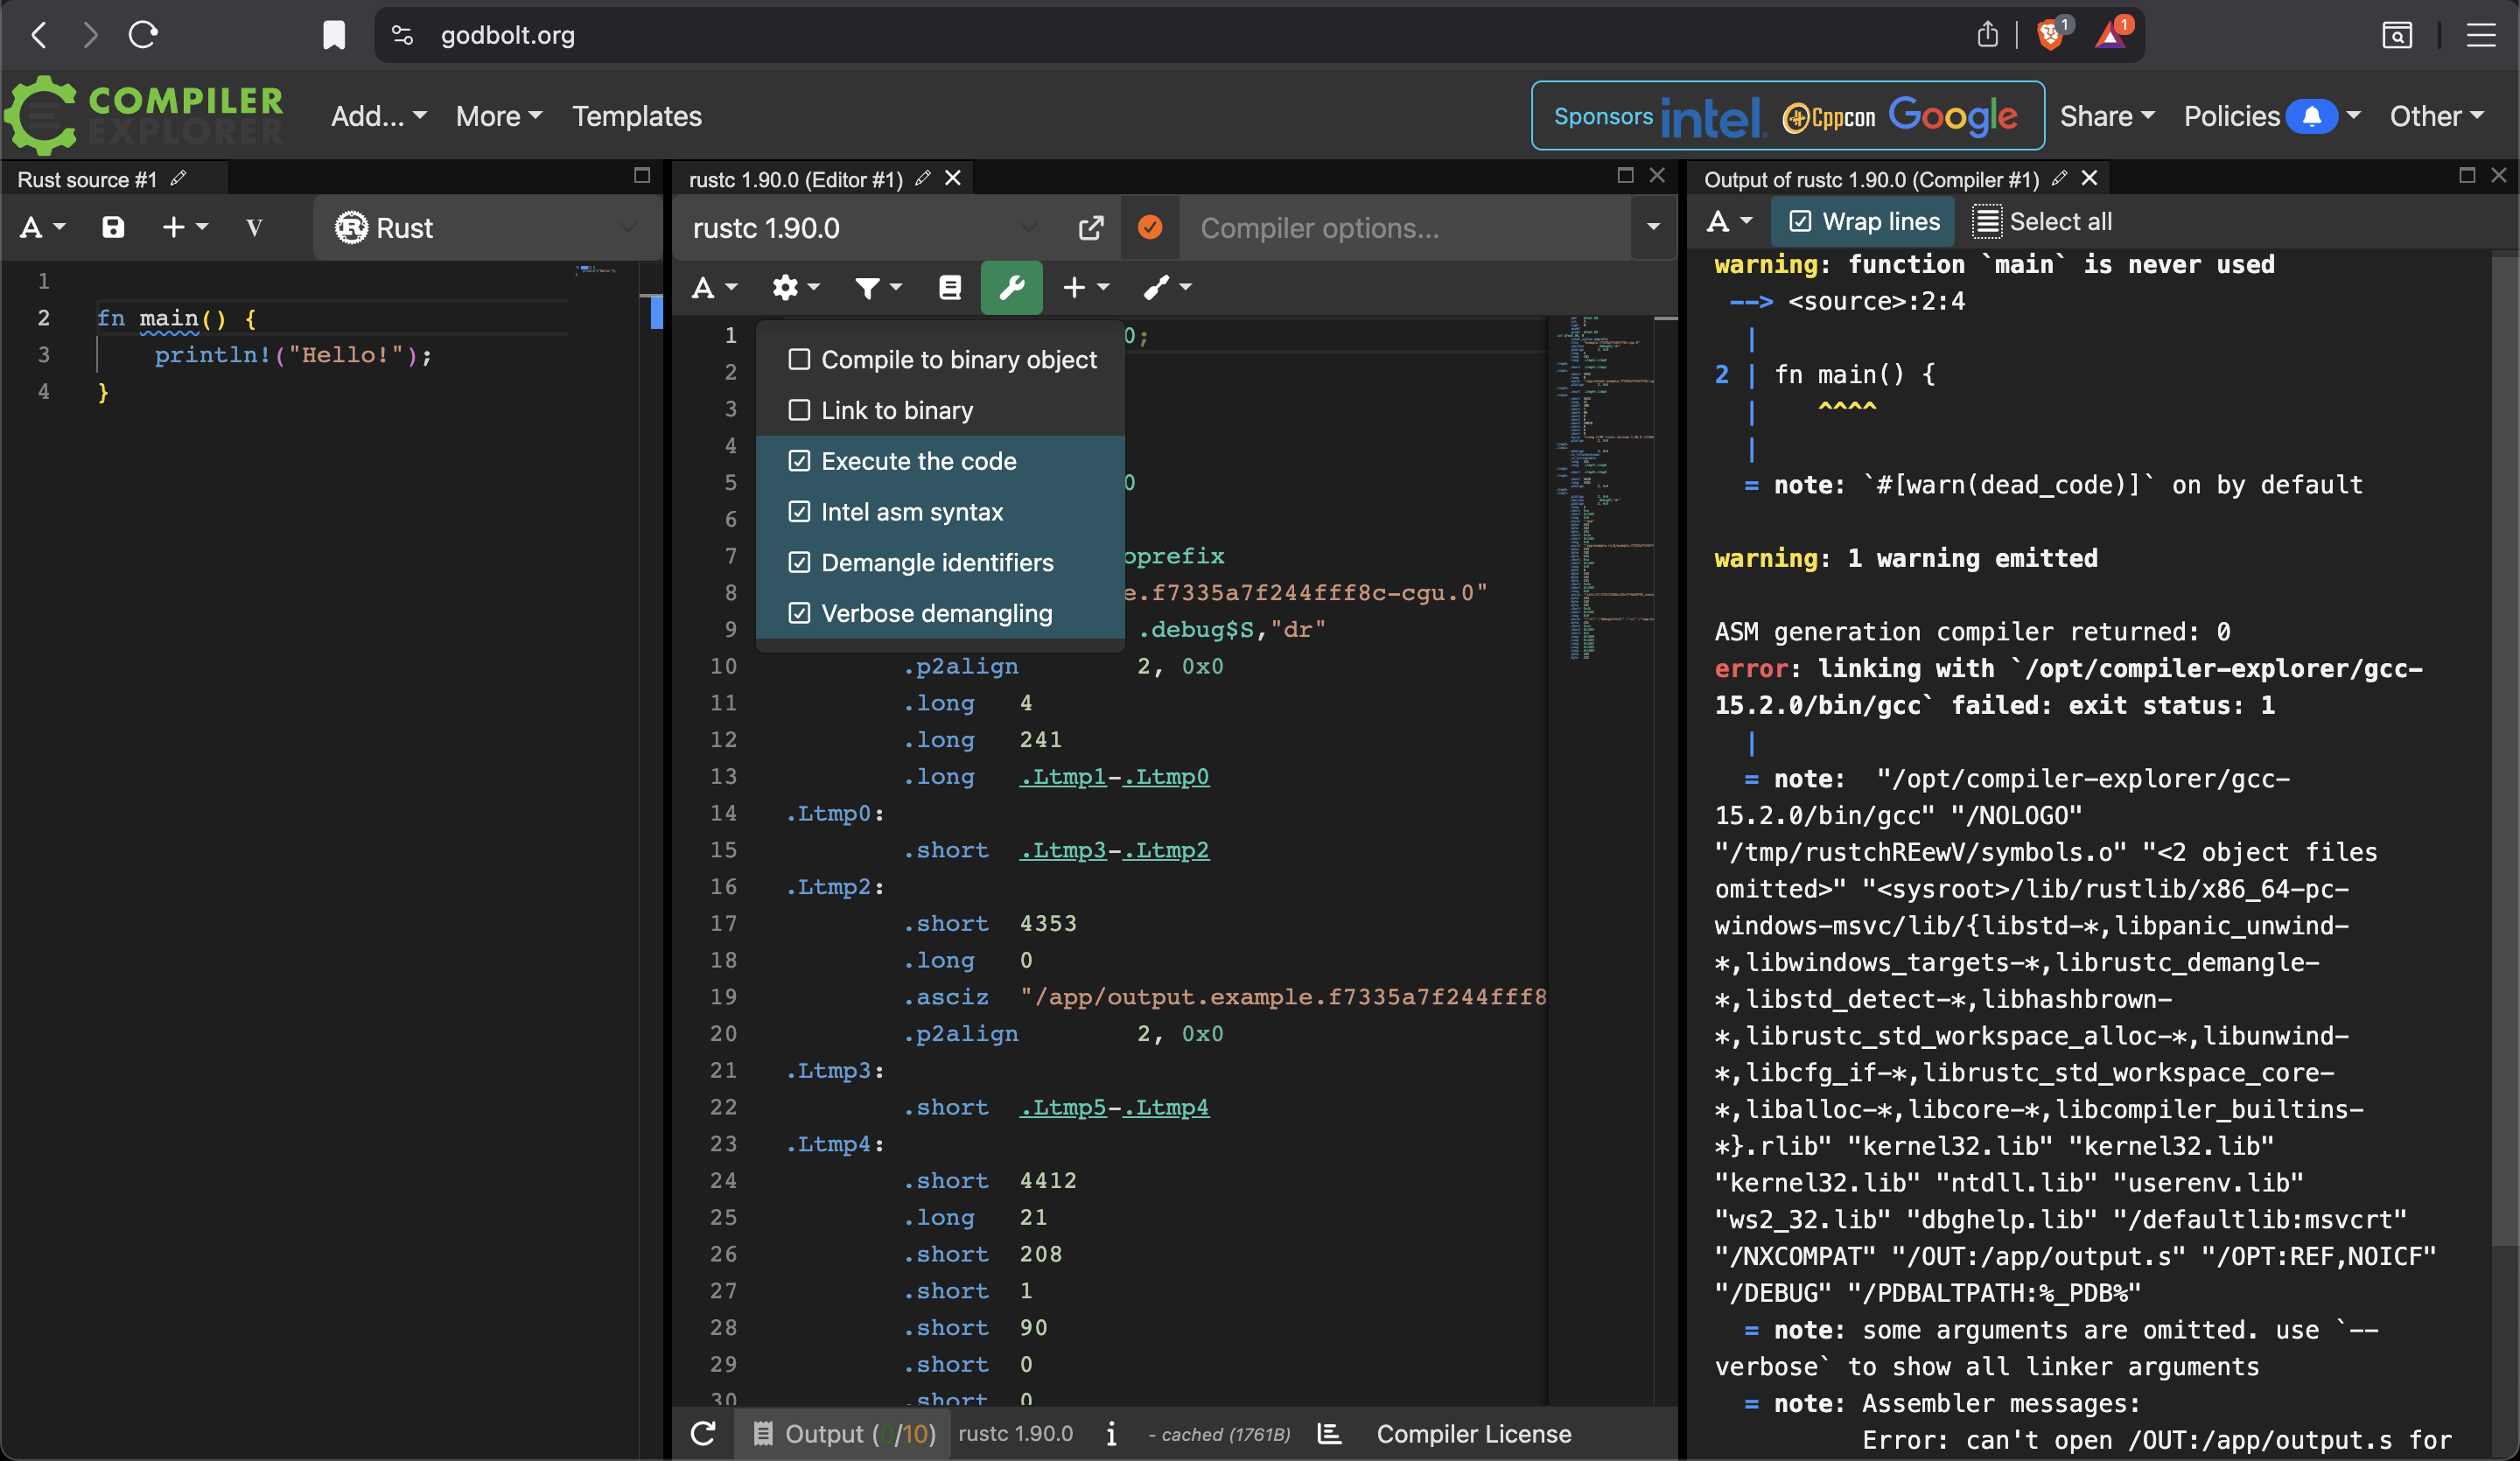Check the Link to binary option
The image size is (2520, 1461).
click(x=799, y=410)
